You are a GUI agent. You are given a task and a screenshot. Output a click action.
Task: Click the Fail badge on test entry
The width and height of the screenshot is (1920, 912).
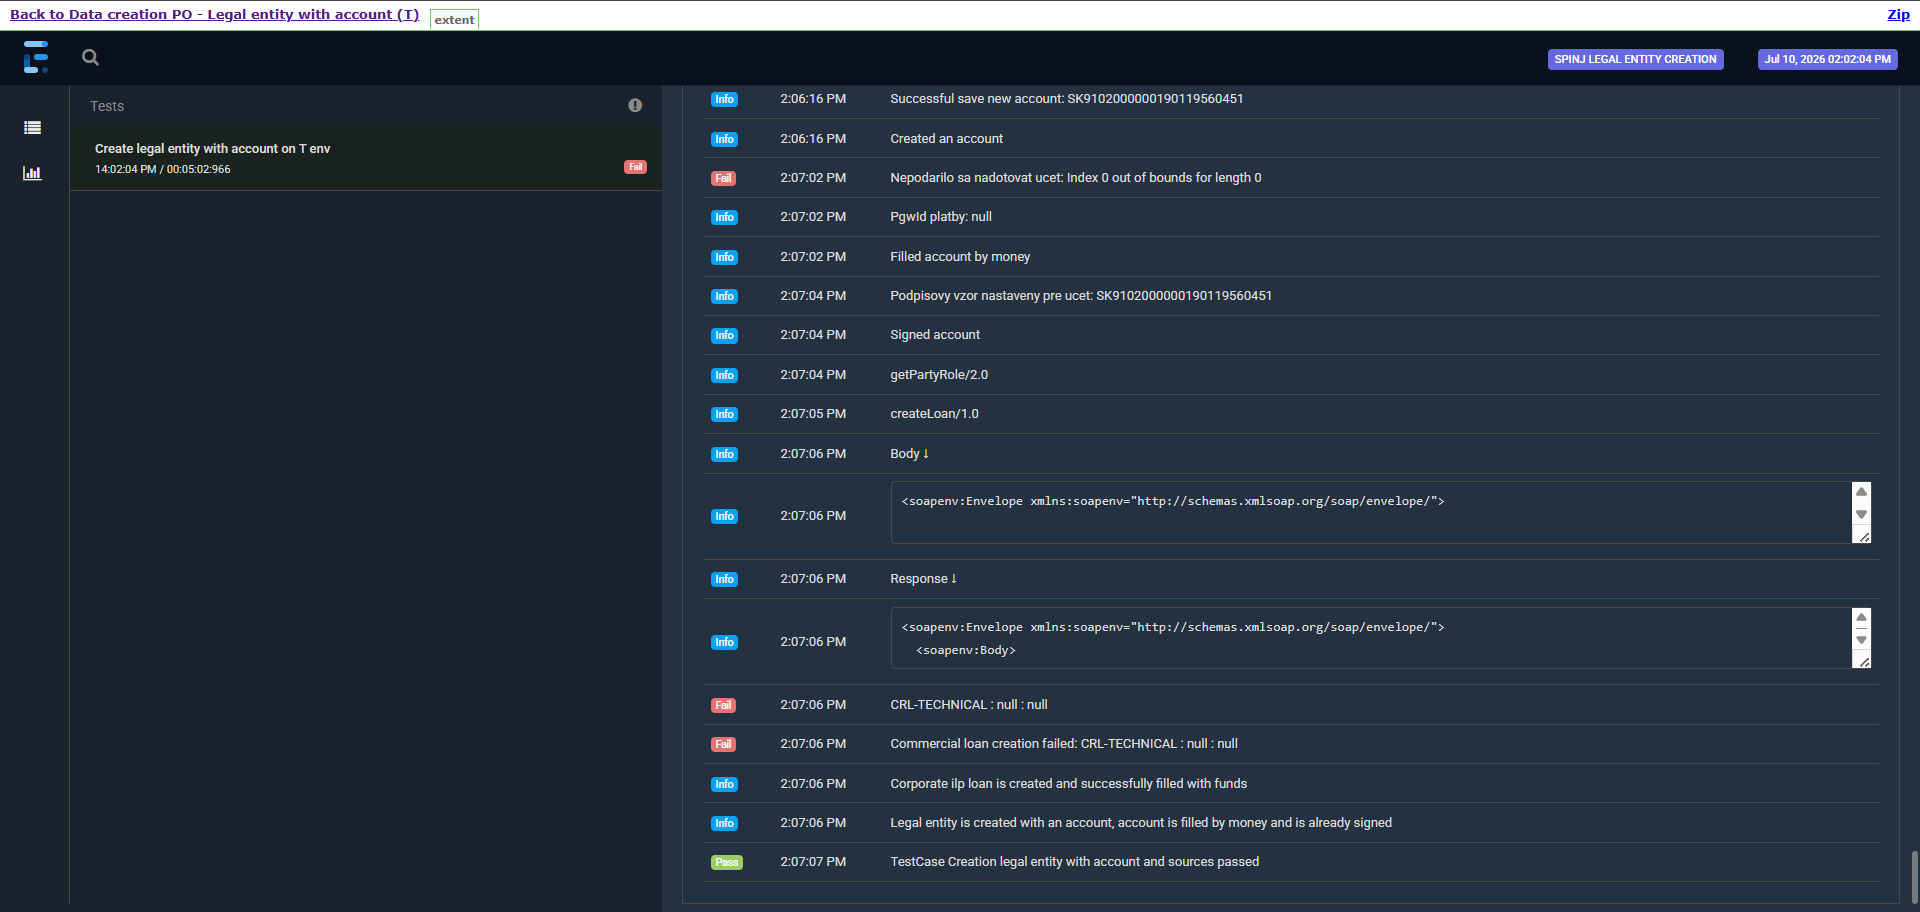pyautogui.click(x=635, y=167)
